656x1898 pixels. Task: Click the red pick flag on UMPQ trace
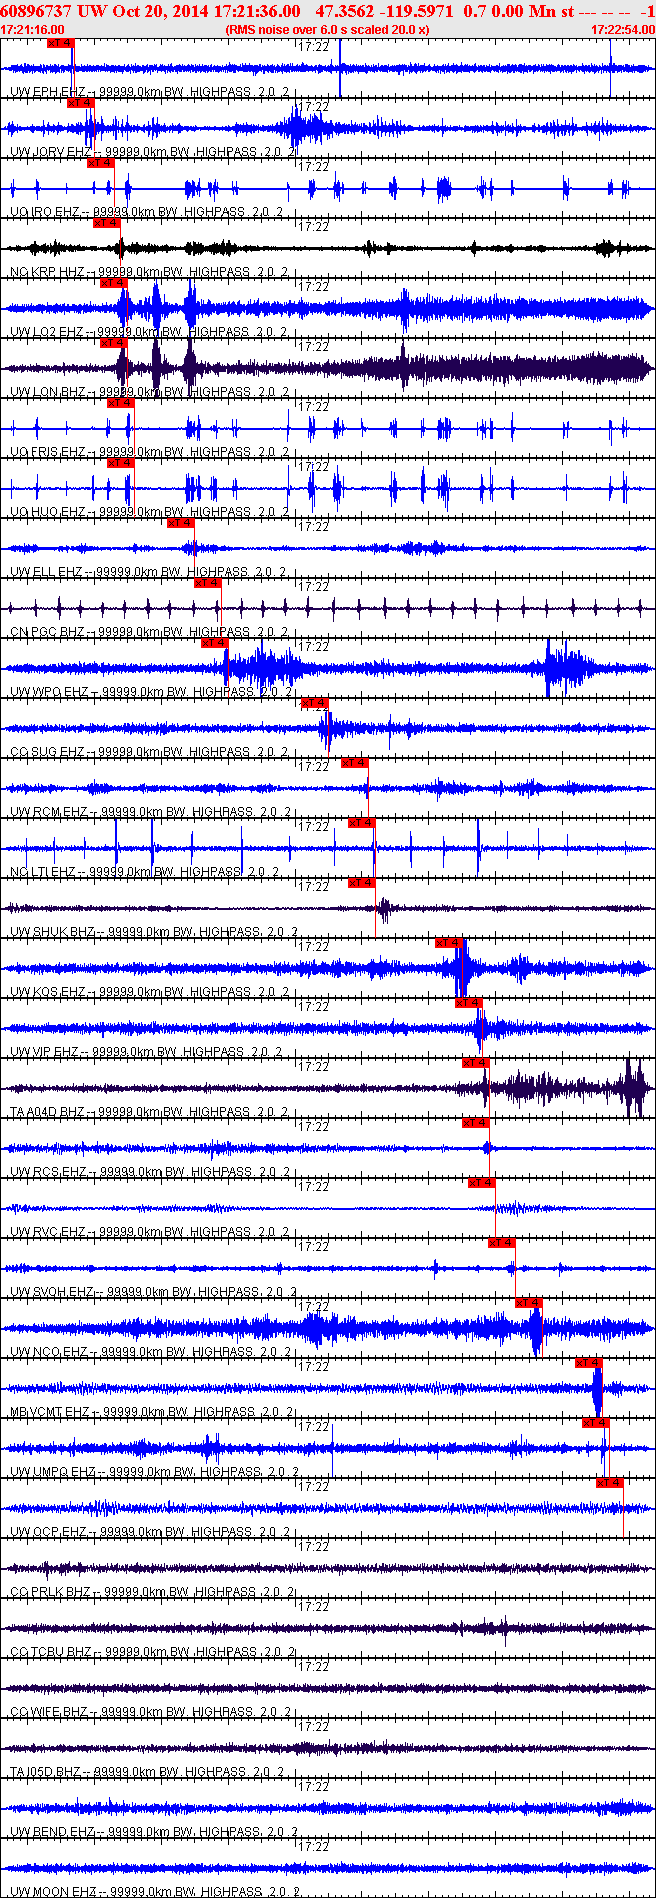(x=595, y=1423)
